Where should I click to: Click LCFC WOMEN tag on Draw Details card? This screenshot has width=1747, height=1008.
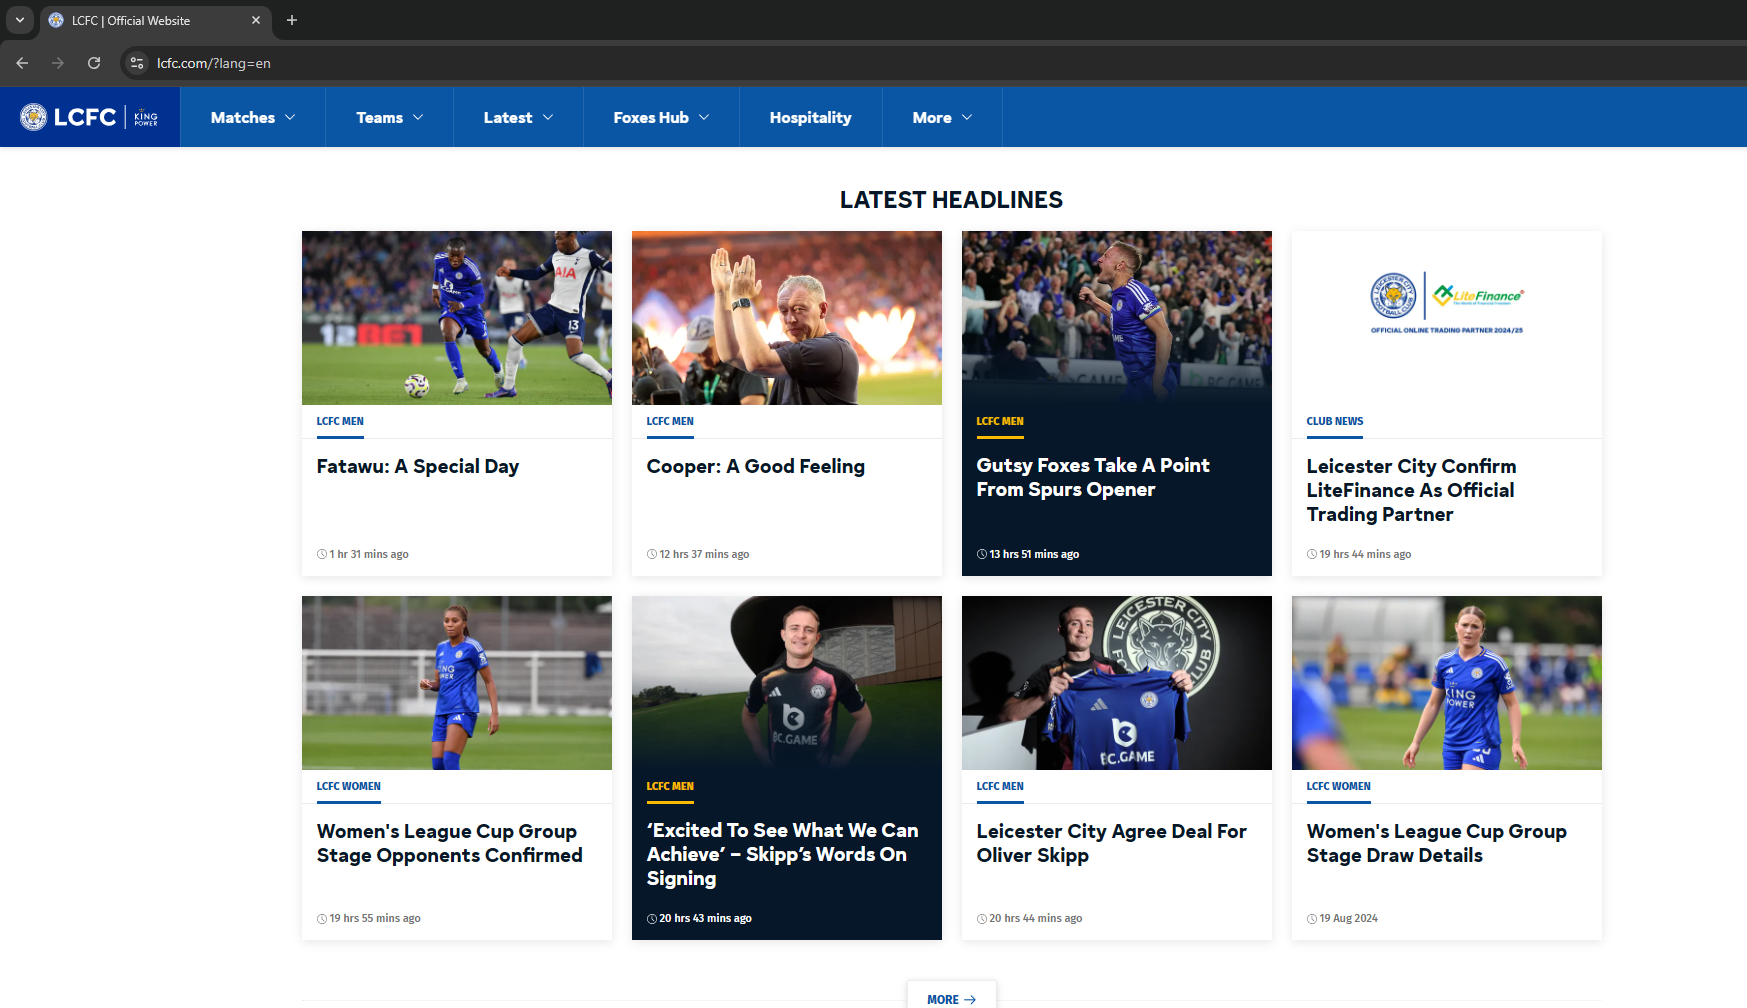[x=1339, y=786]
